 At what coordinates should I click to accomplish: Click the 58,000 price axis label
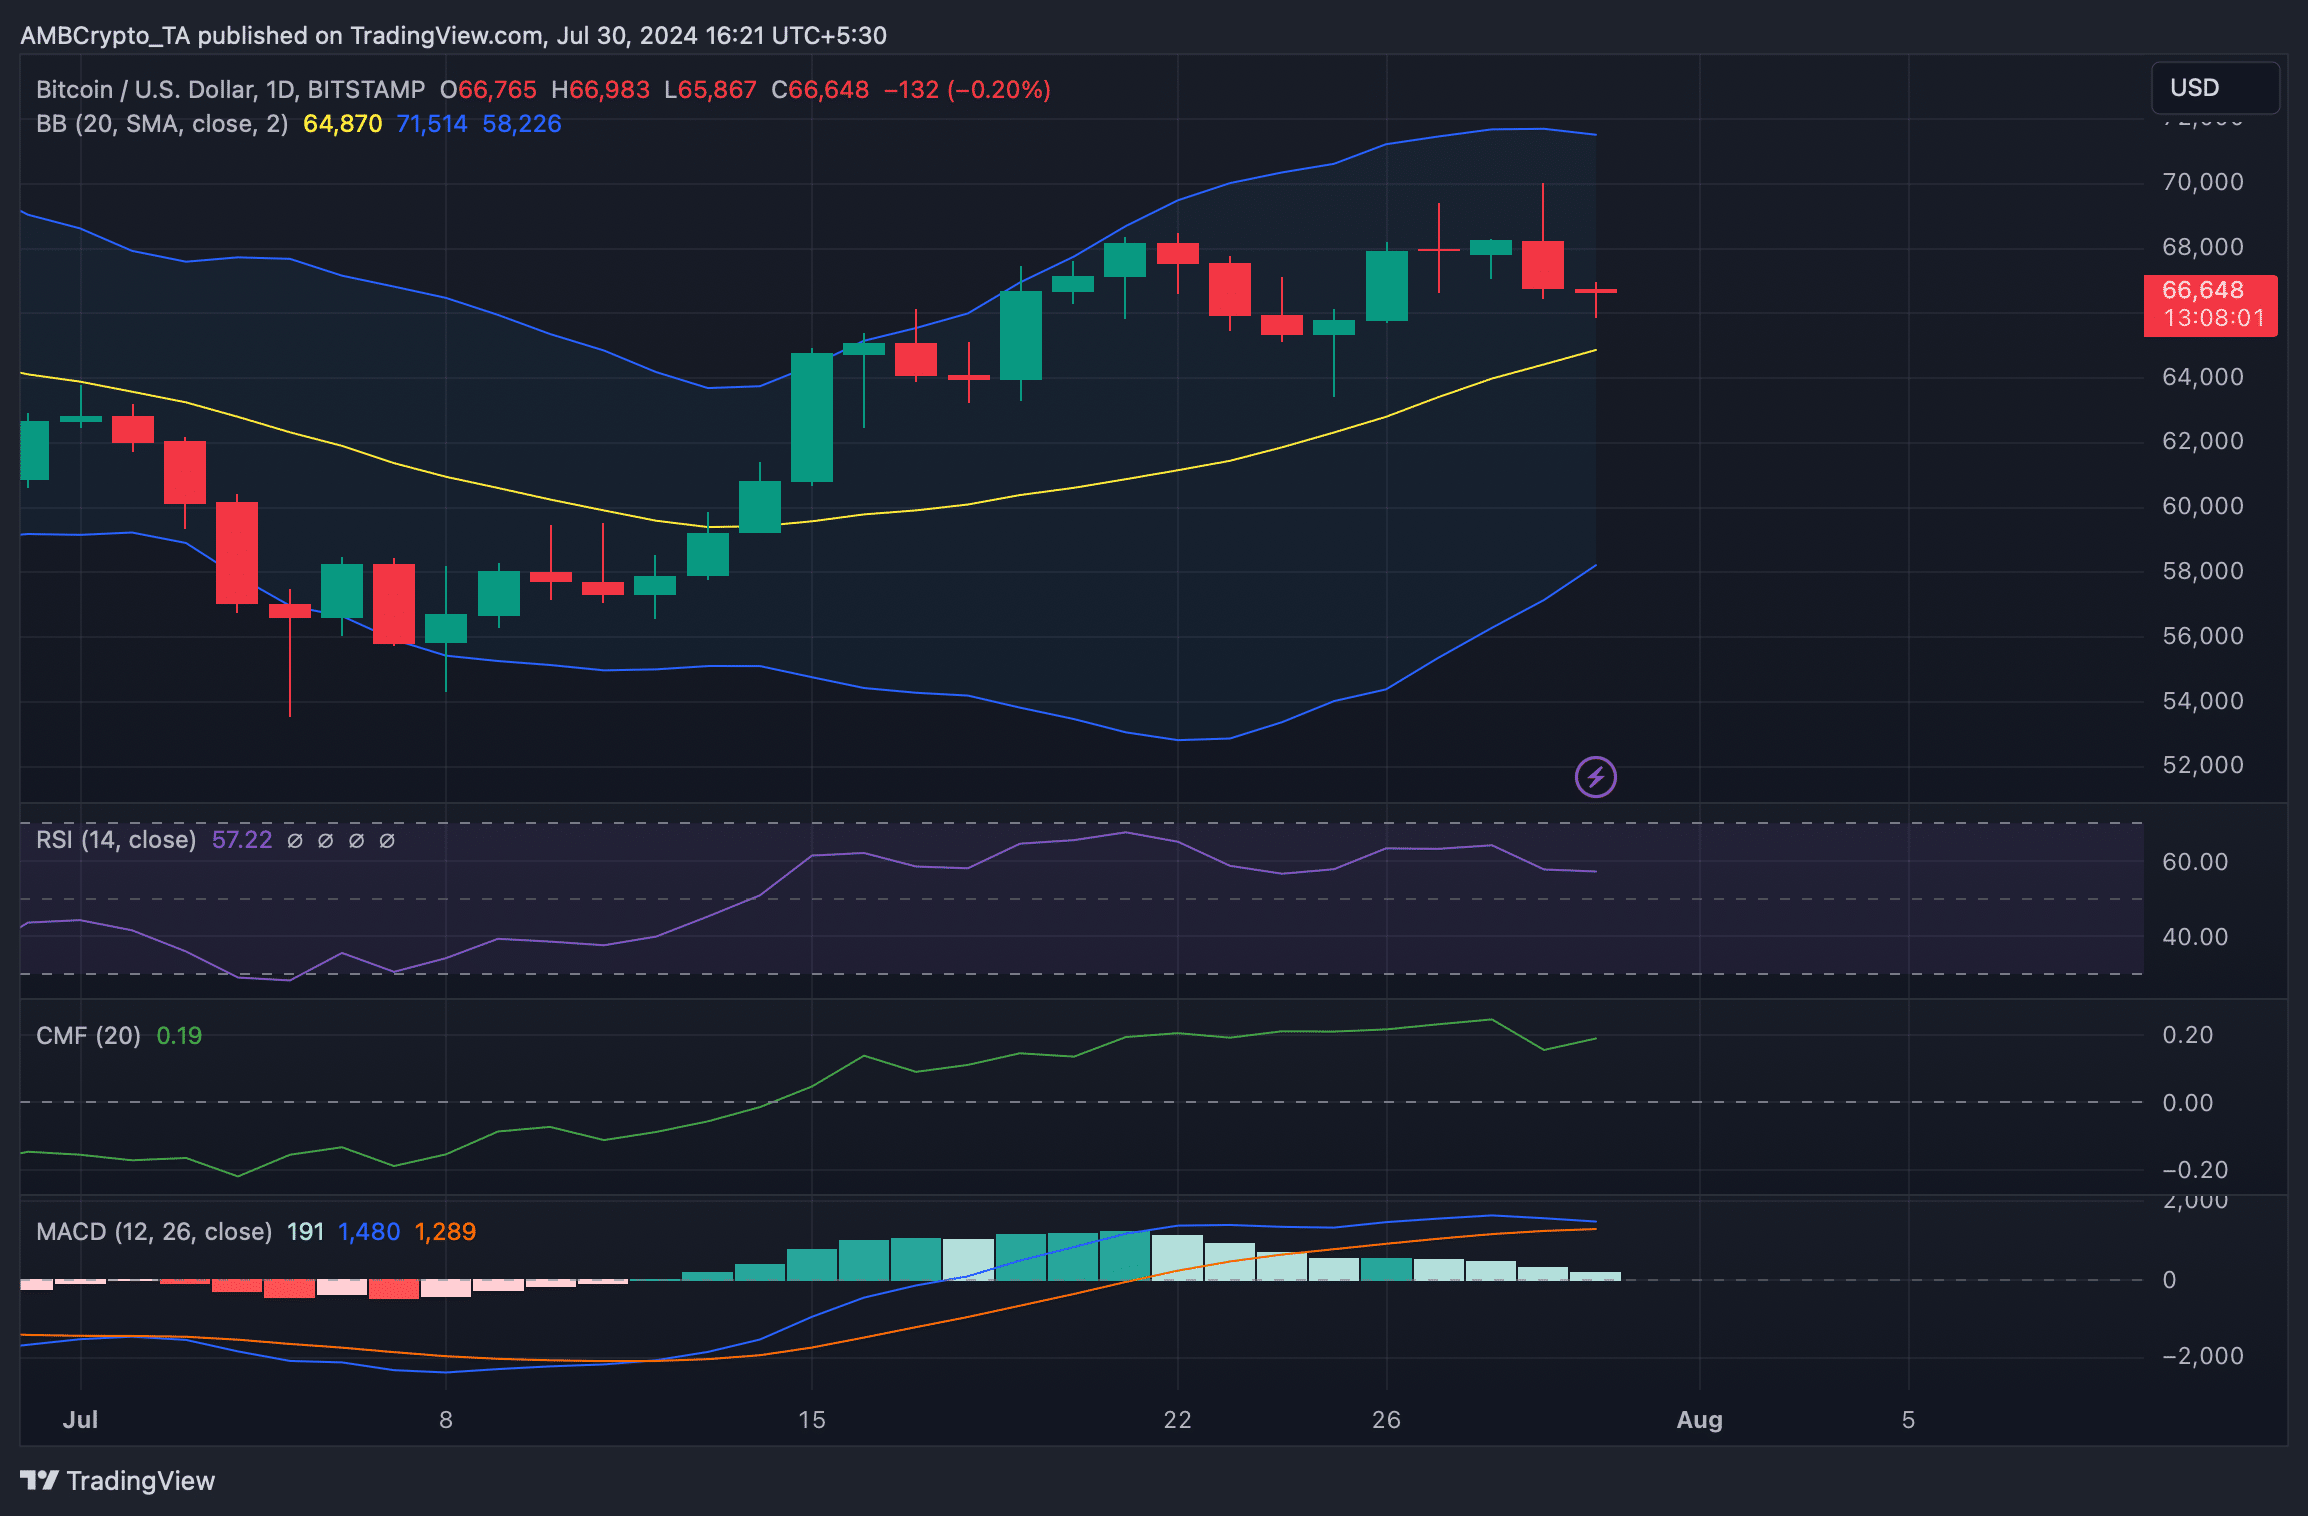coord(2203,571)
